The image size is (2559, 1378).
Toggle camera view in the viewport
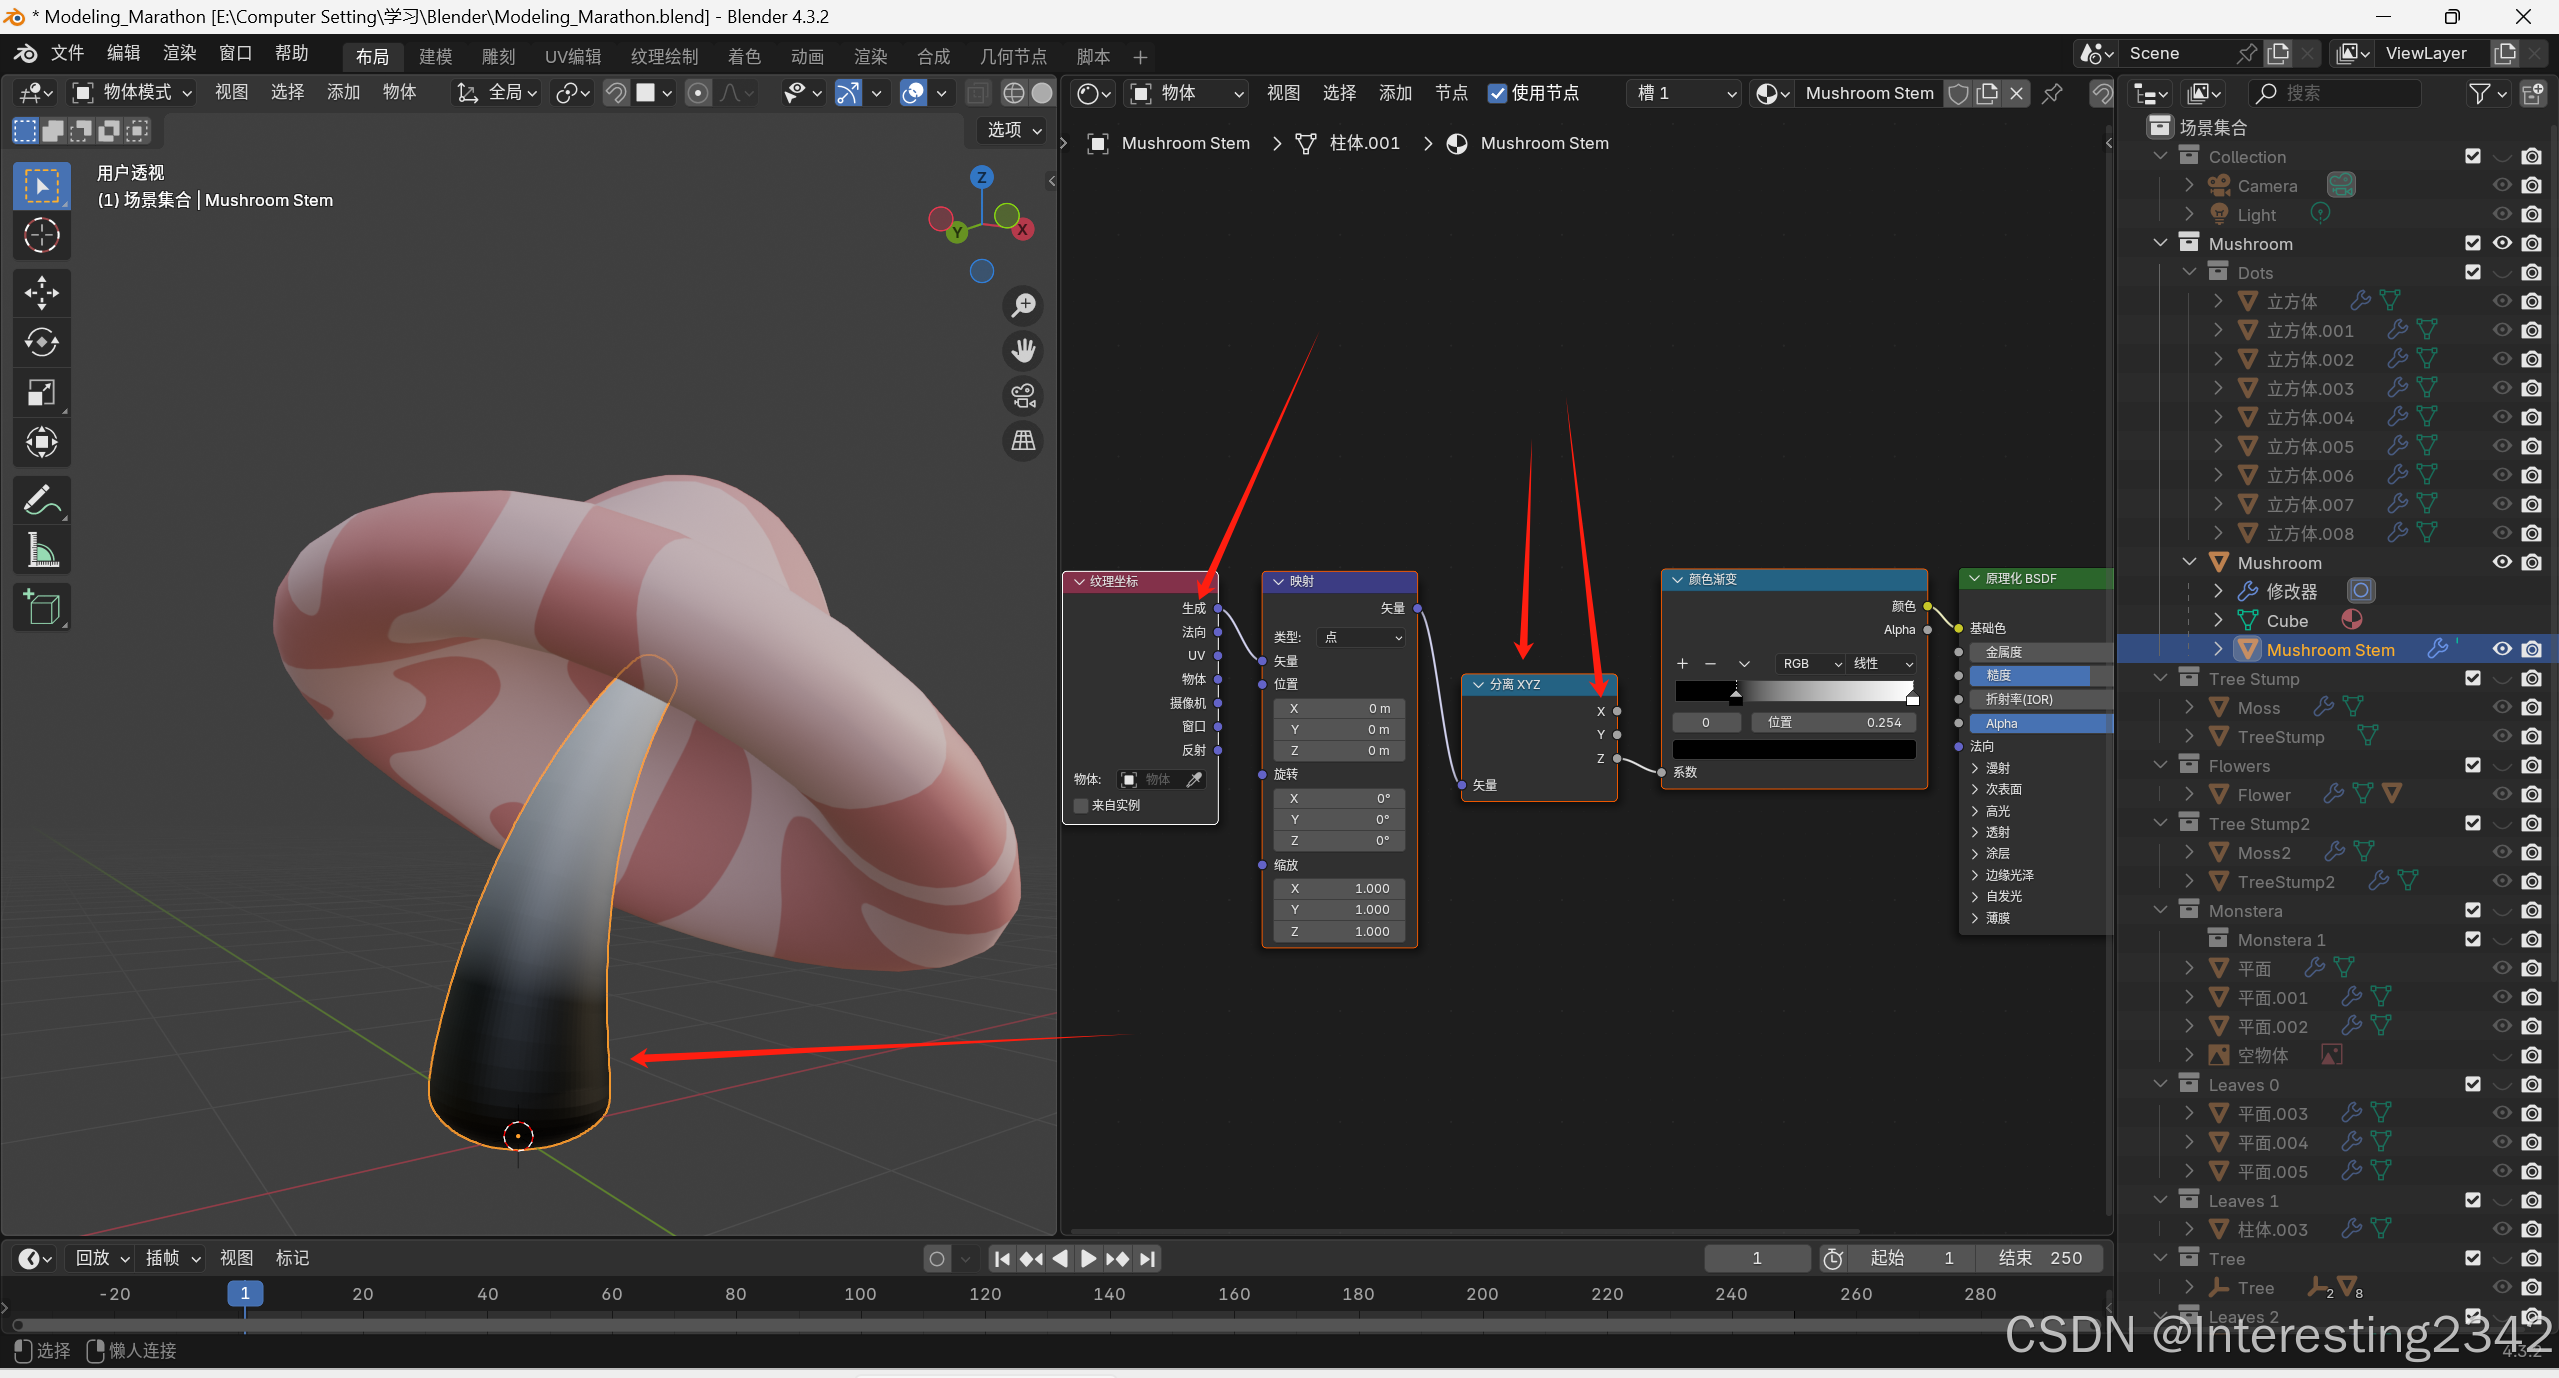(1023, 396)
